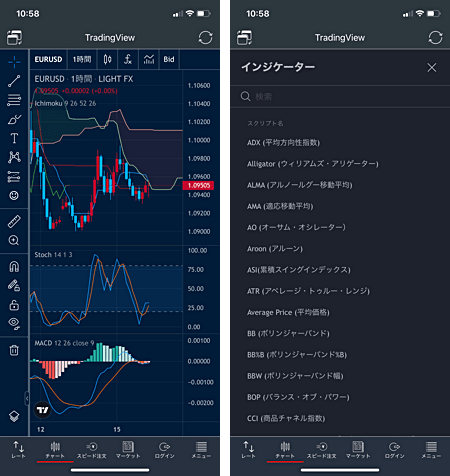Toggle stay in drawing mode
This screenshot has width=450, height=476.
pos(14,286)
